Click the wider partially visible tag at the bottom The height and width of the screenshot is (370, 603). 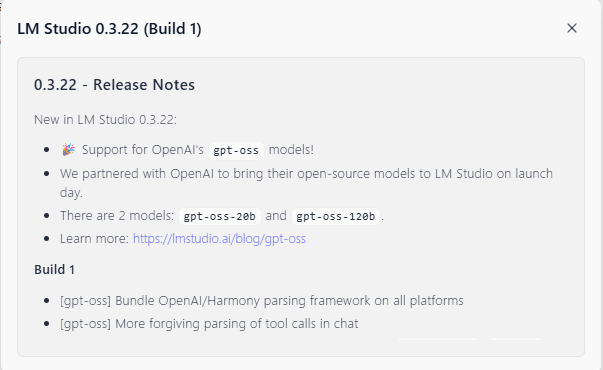(x=437, y=339)
